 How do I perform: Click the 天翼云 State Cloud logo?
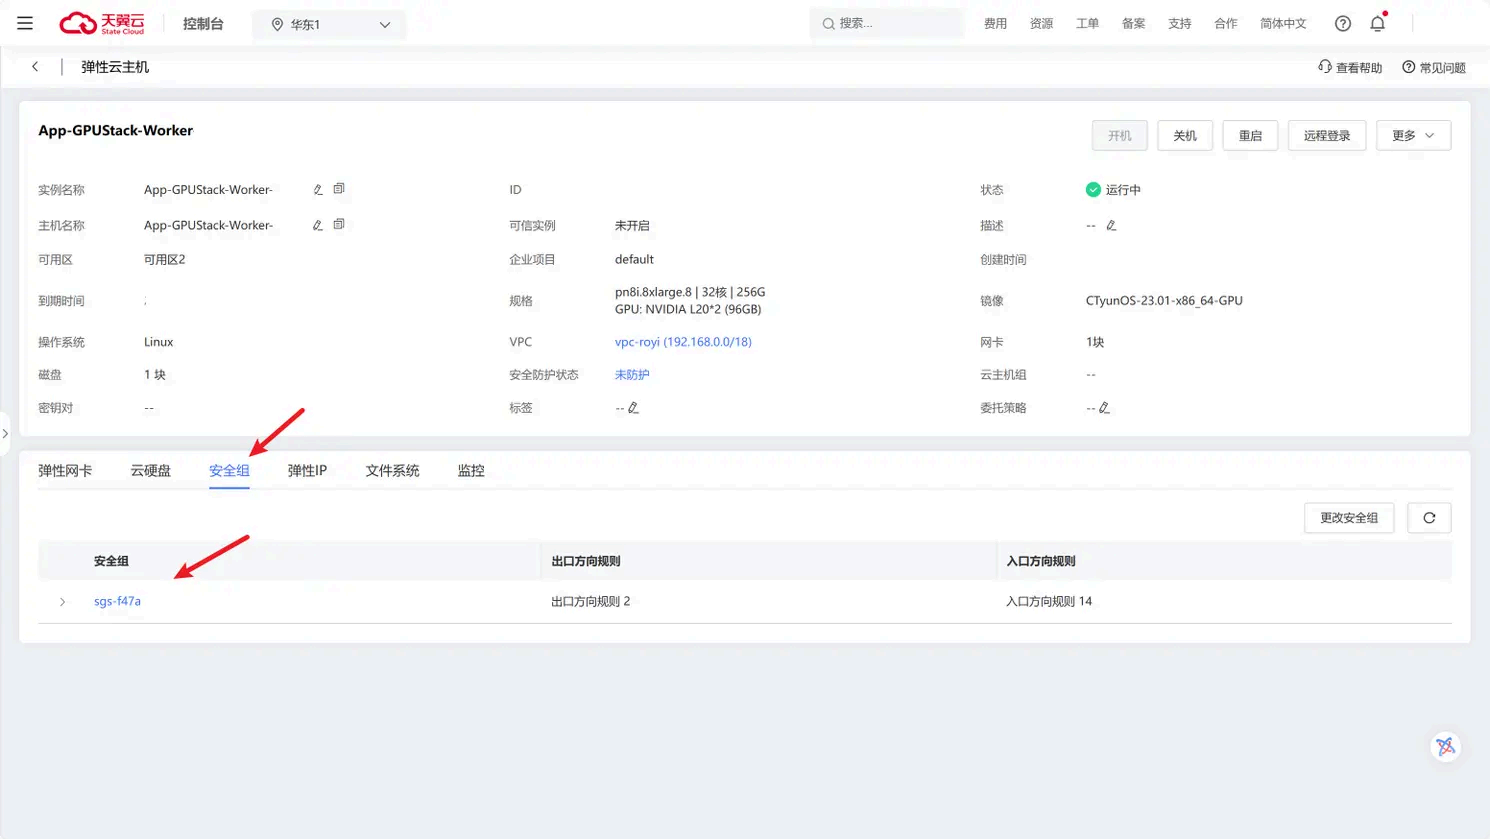(x=102, y=23)
